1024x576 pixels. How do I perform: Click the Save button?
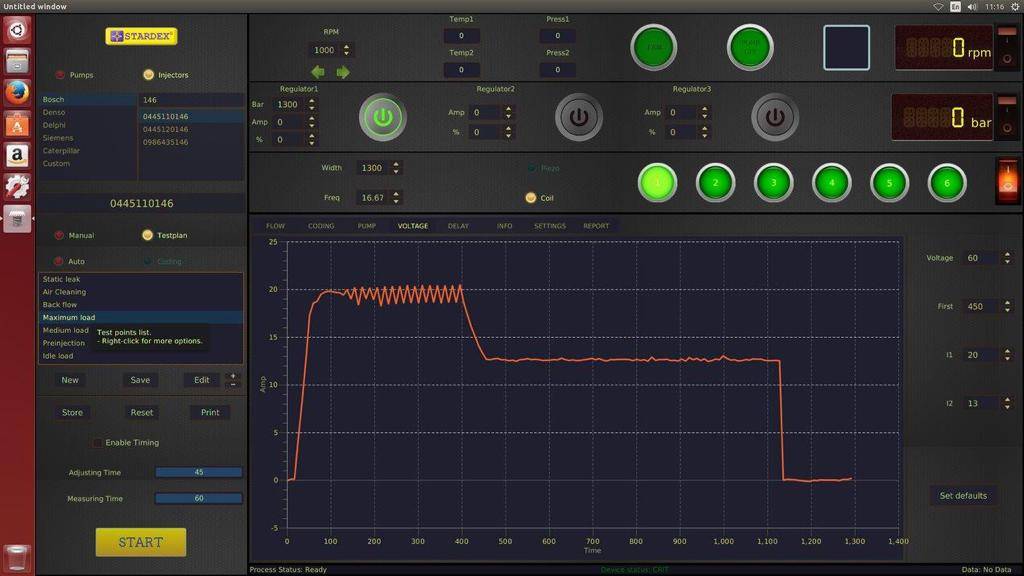click(140, 380)
